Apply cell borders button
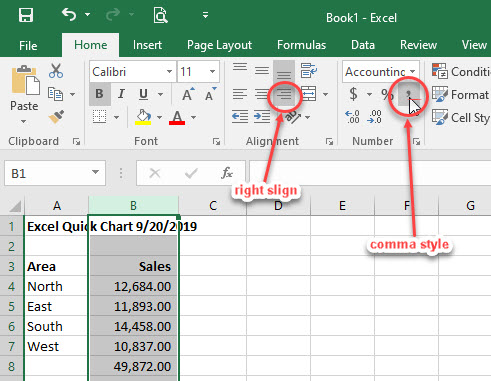Viewport: 491px width, 381px height. [x=99, y=117]
